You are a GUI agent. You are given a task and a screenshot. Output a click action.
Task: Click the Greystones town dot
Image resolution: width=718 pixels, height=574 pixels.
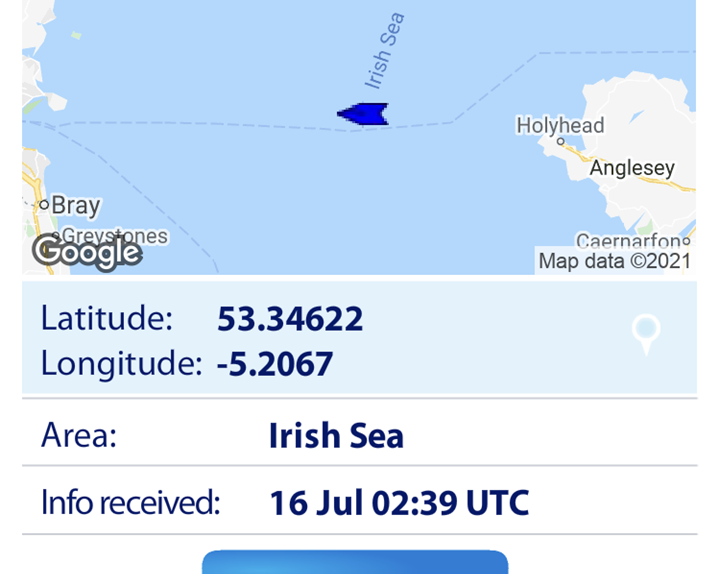click(56, 236)
